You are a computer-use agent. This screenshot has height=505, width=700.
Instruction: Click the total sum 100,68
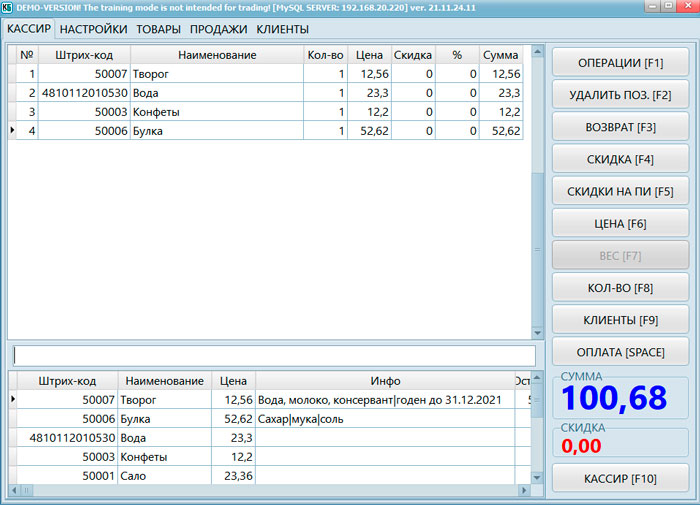[x=614, y=398]
